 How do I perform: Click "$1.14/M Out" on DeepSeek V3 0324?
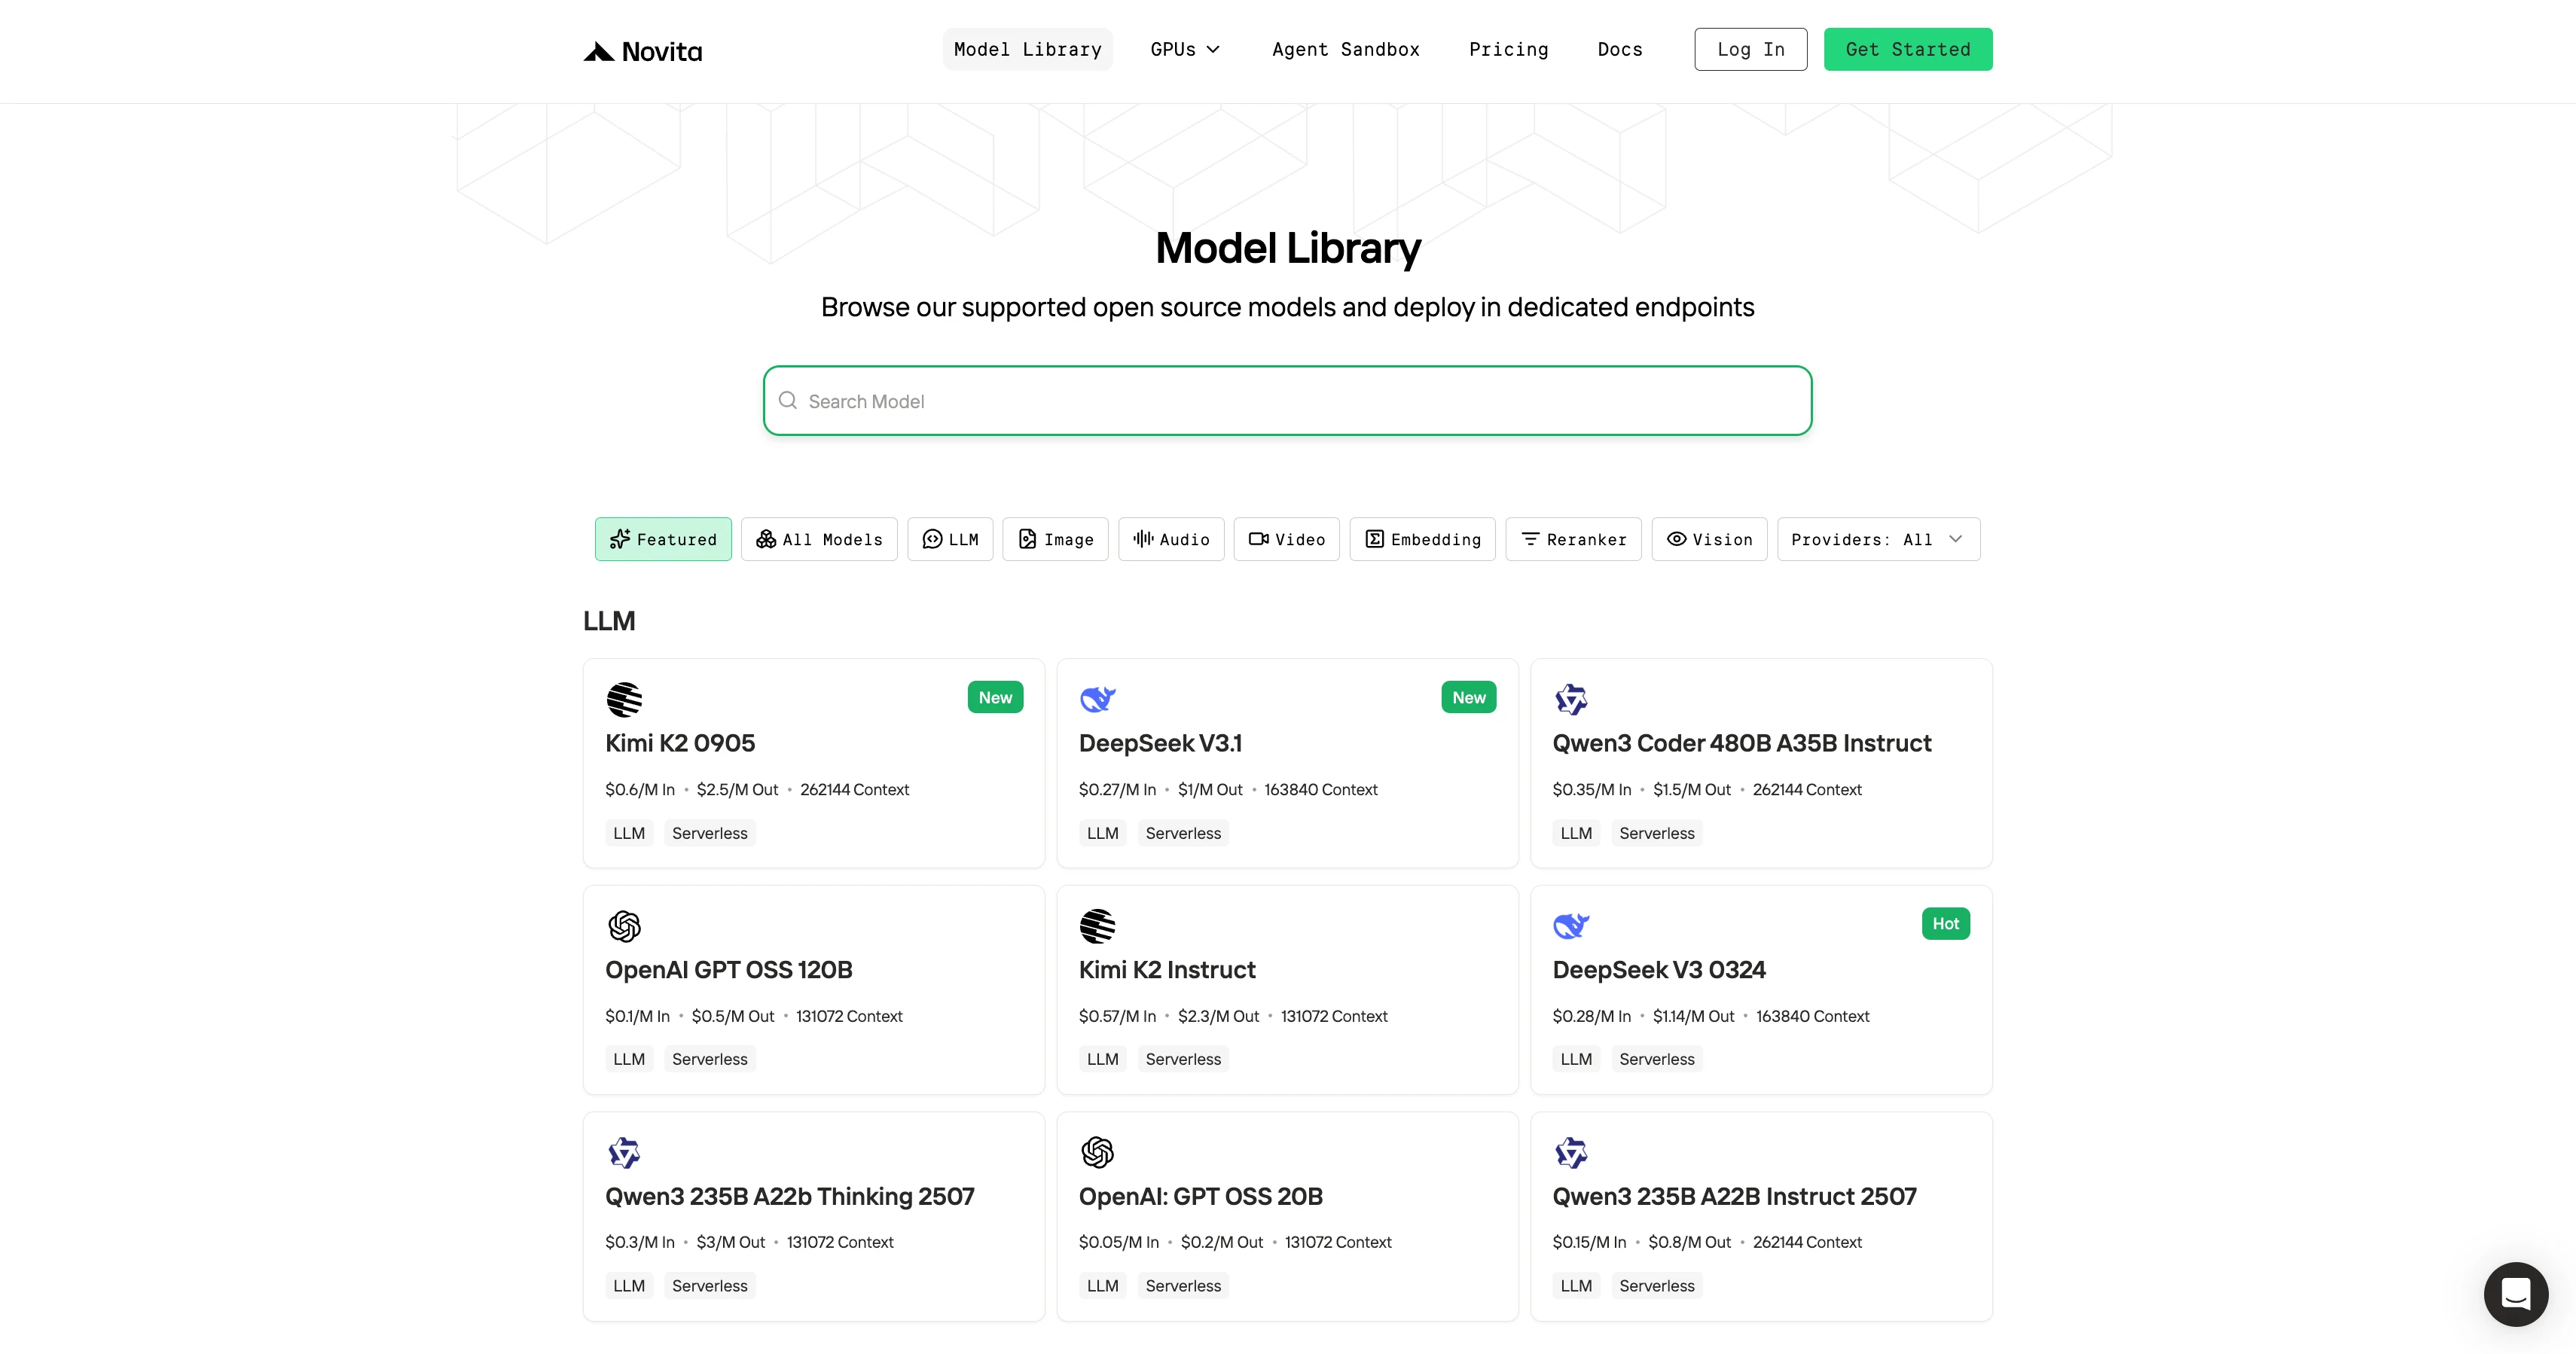(1694, 1016)
